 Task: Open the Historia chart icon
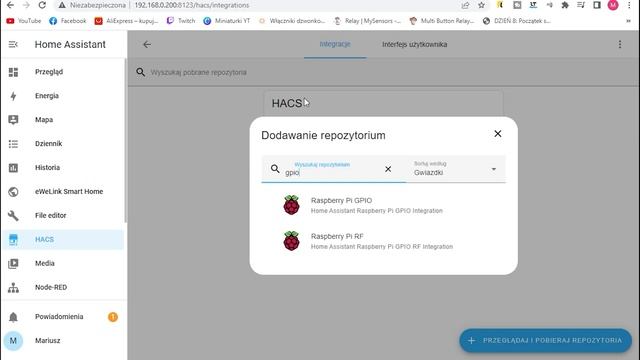[x=13, y=168]
